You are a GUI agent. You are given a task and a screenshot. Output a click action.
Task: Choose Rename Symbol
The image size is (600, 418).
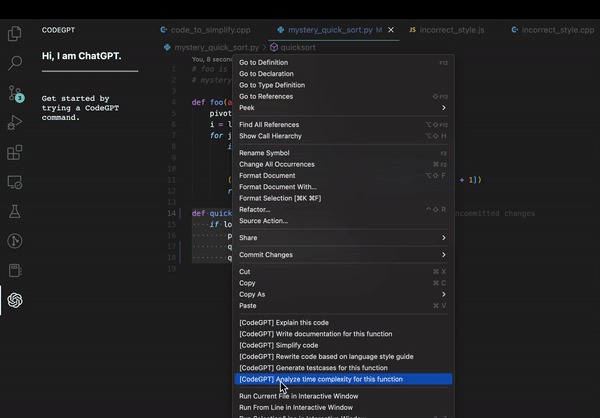coord(343,153)
